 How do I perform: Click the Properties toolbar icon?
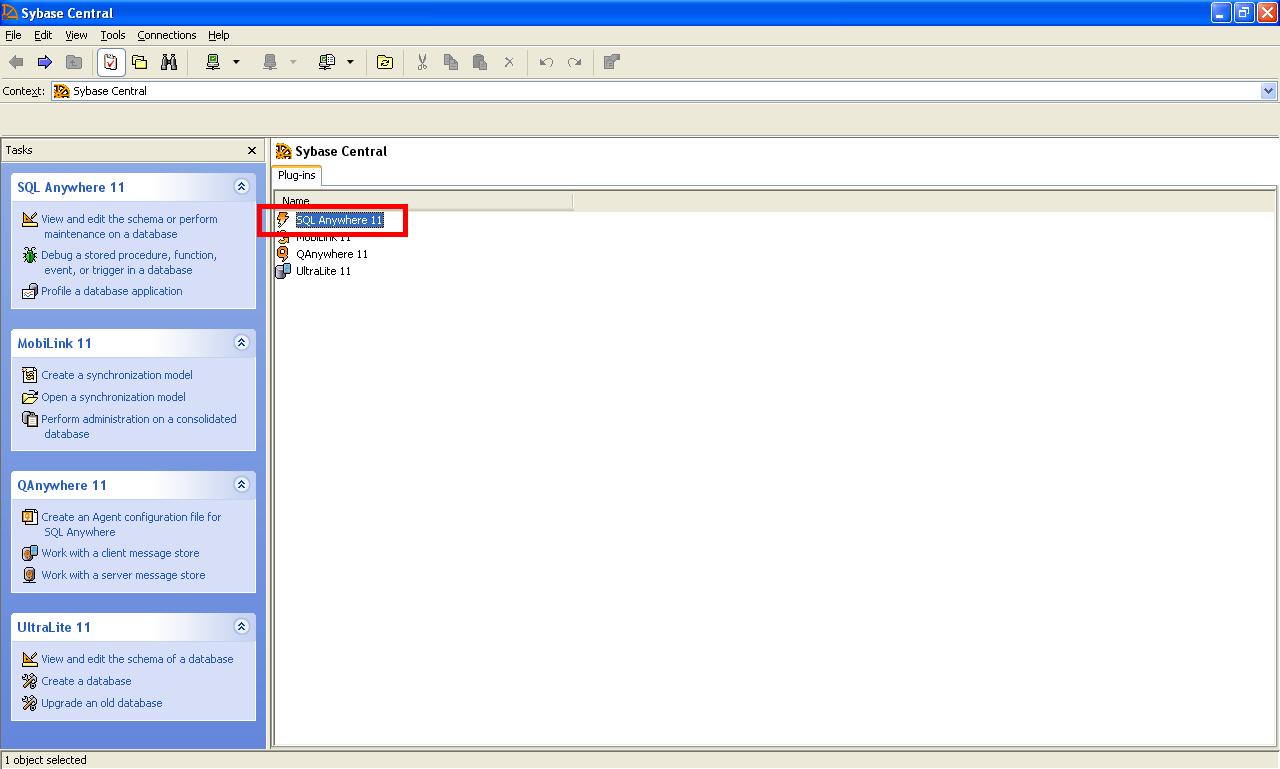click(x=611, y=62)
